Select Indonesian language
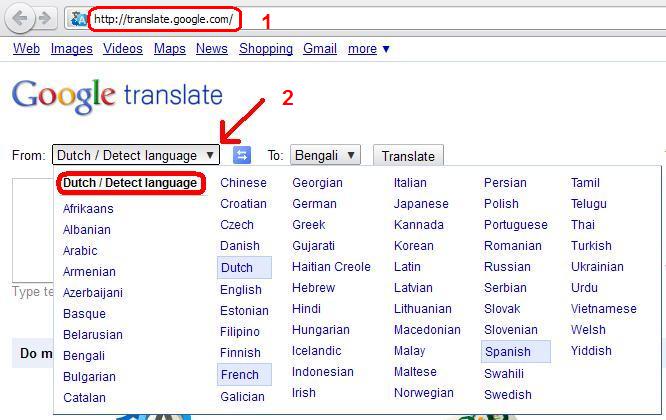 pyautogui.click(x=323, y=372)
